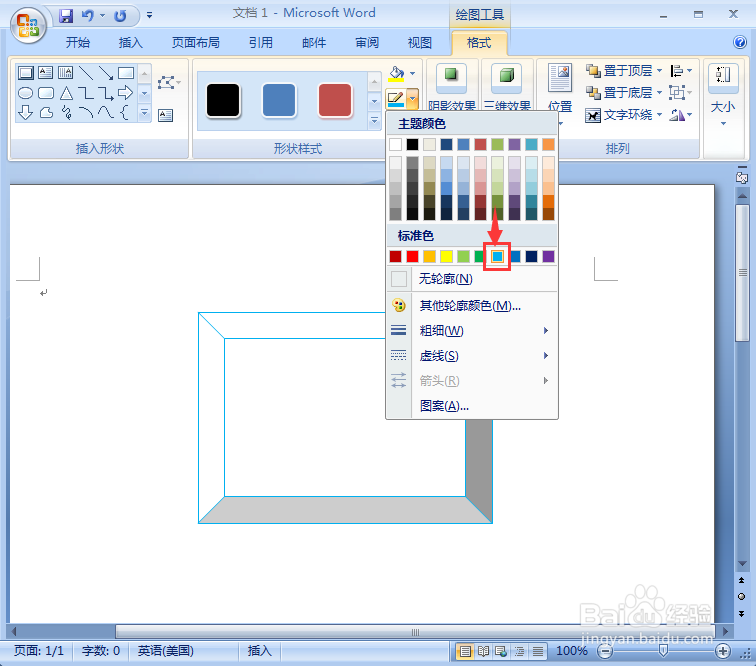This screenshot has height=666, width=756.
Task: Open the 开始 tab
Action: tap(78, 42)
